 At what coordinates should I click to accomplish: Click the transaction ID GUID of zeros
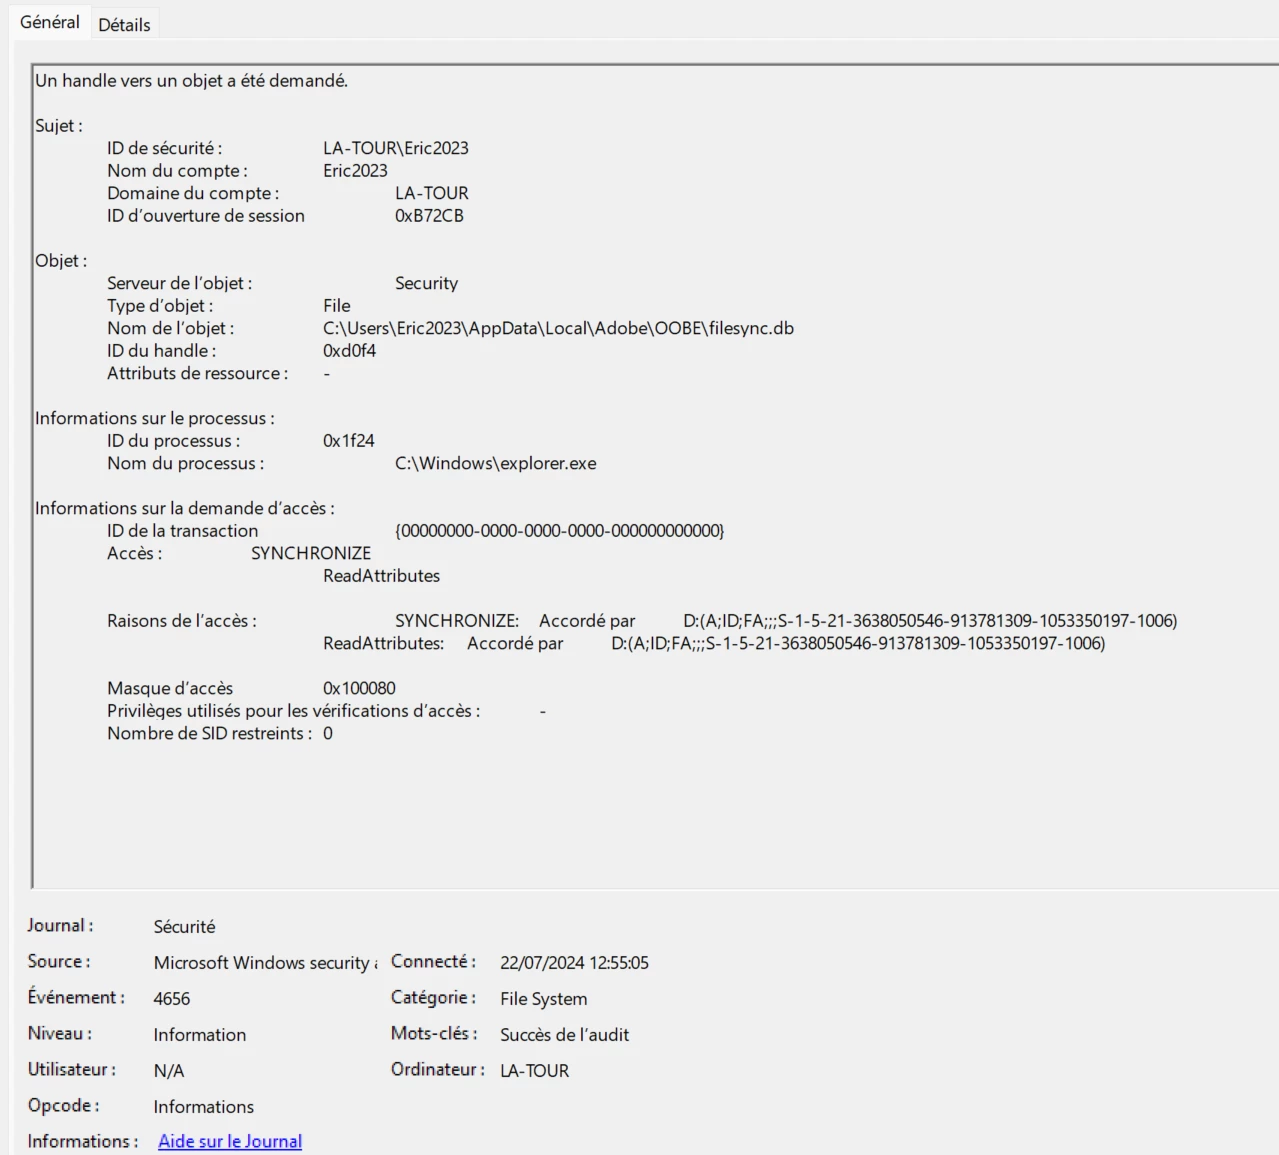tap(559, 530)
